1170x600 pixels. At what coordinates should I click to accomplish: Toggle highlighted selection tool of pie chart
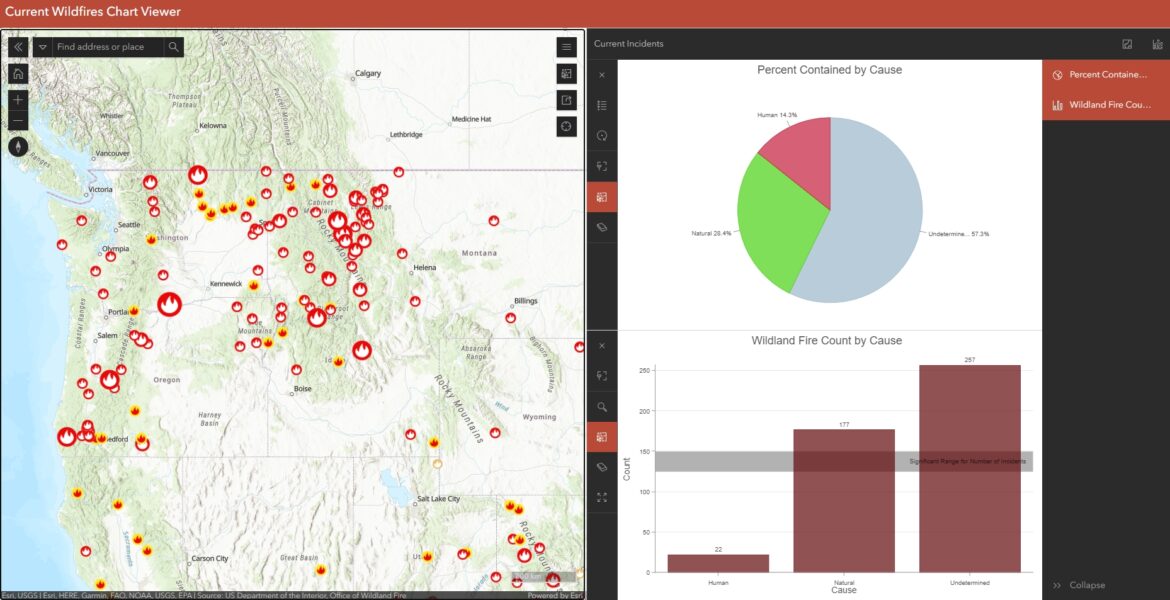pyautogui.click(x=602, y=197)
